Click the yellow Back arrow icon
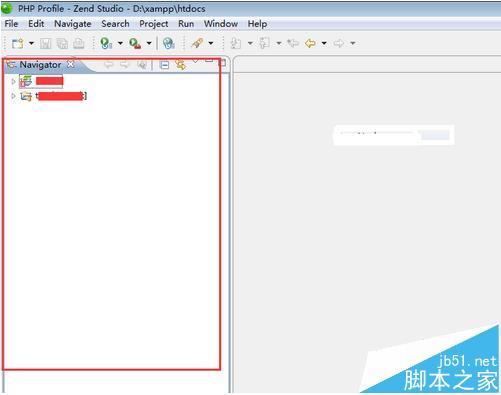This screenshot has width=501, height=395. point(310,43)
